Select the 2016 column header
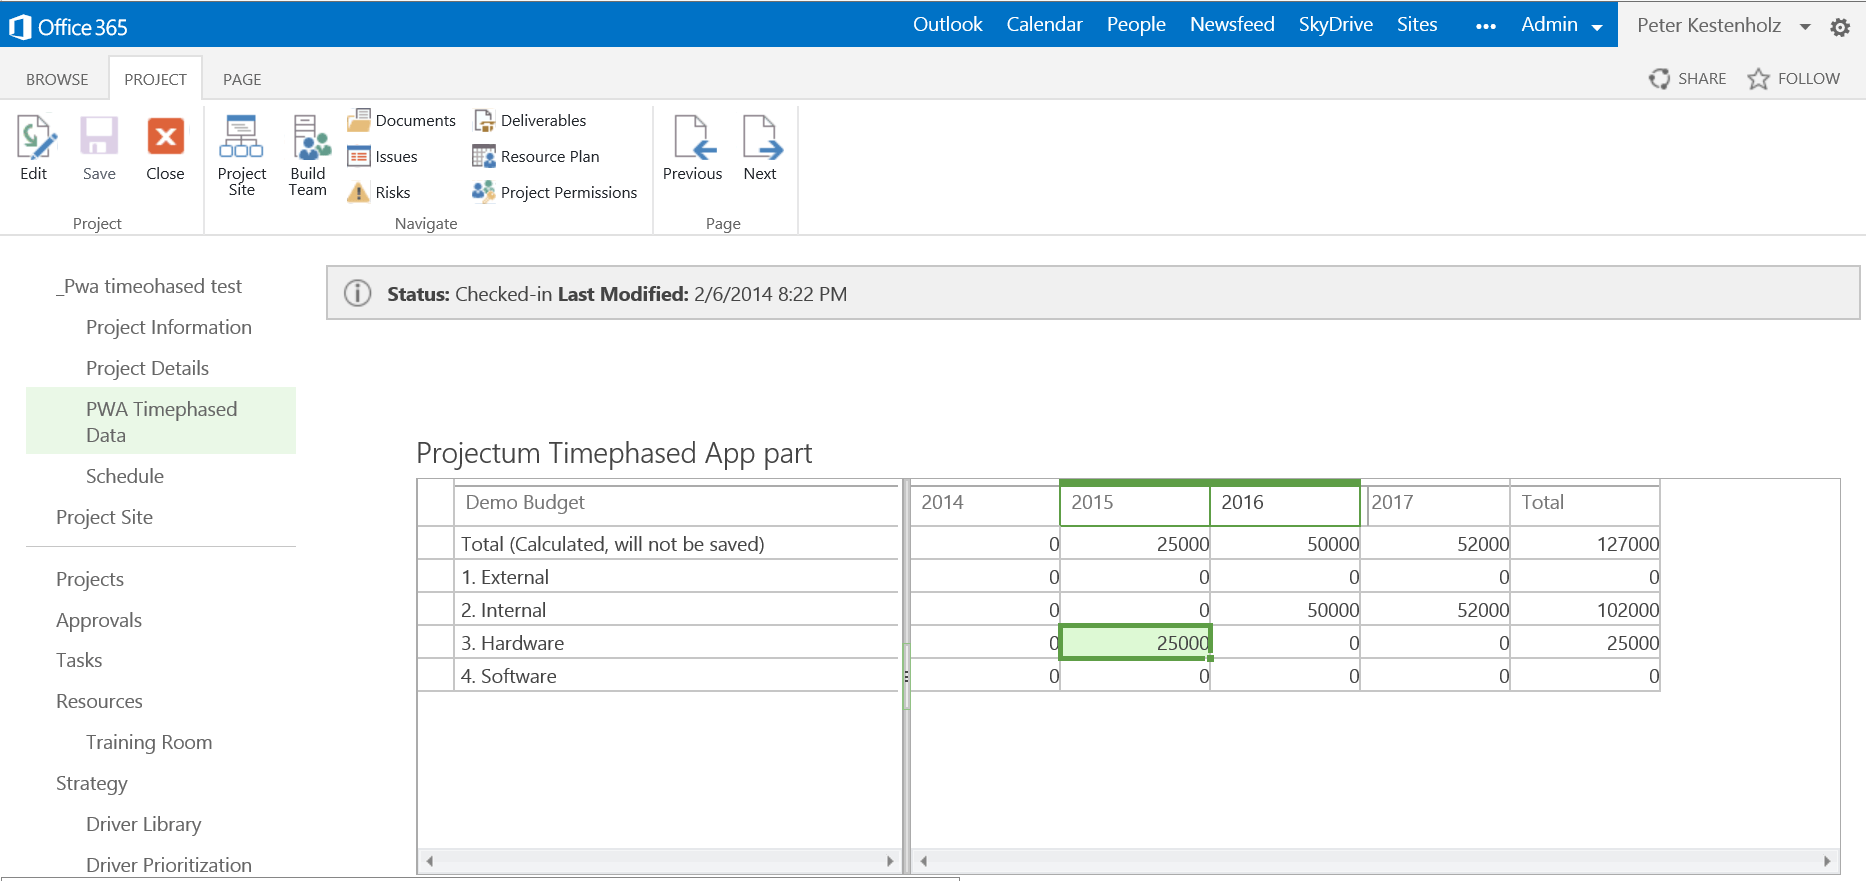 1285,503
